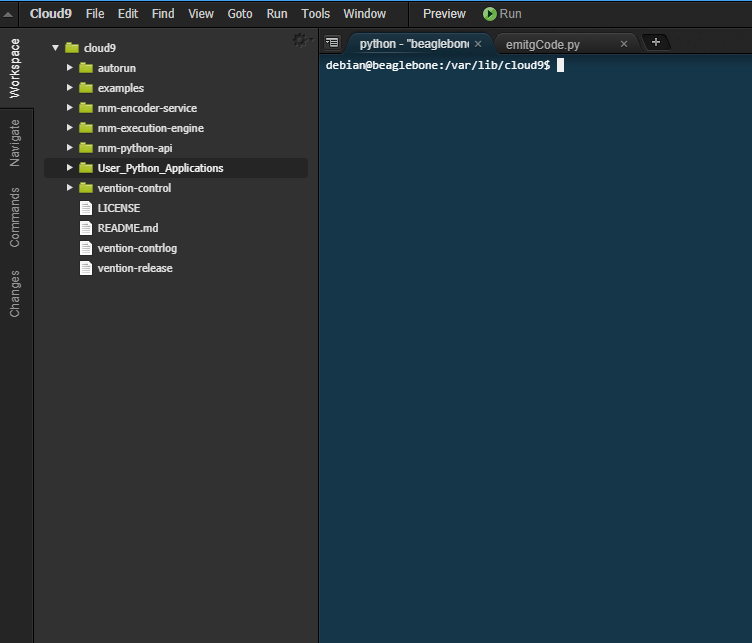Expand the mm-execution-engine folder arrow

[70, 128]
